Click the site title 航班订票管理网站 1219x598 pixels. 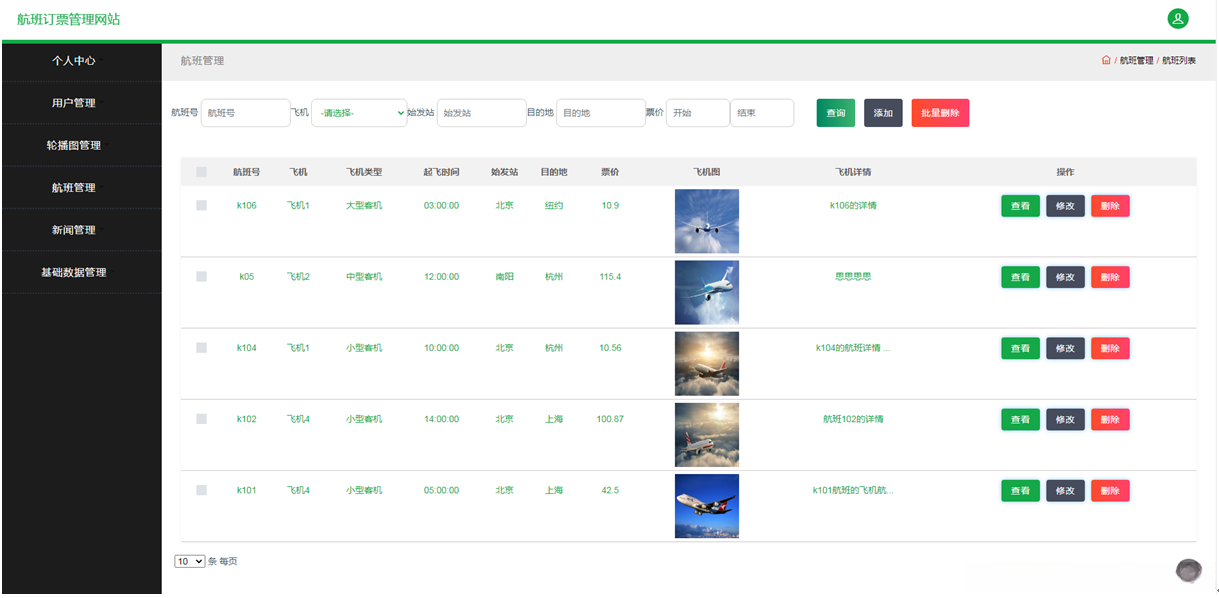(69, 19)
